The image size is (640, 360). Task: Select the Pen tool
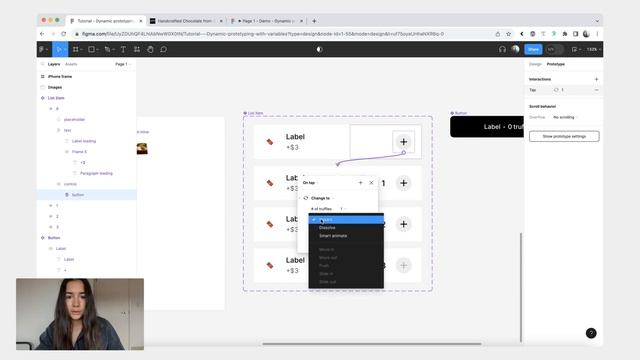(x=108, y=49)
